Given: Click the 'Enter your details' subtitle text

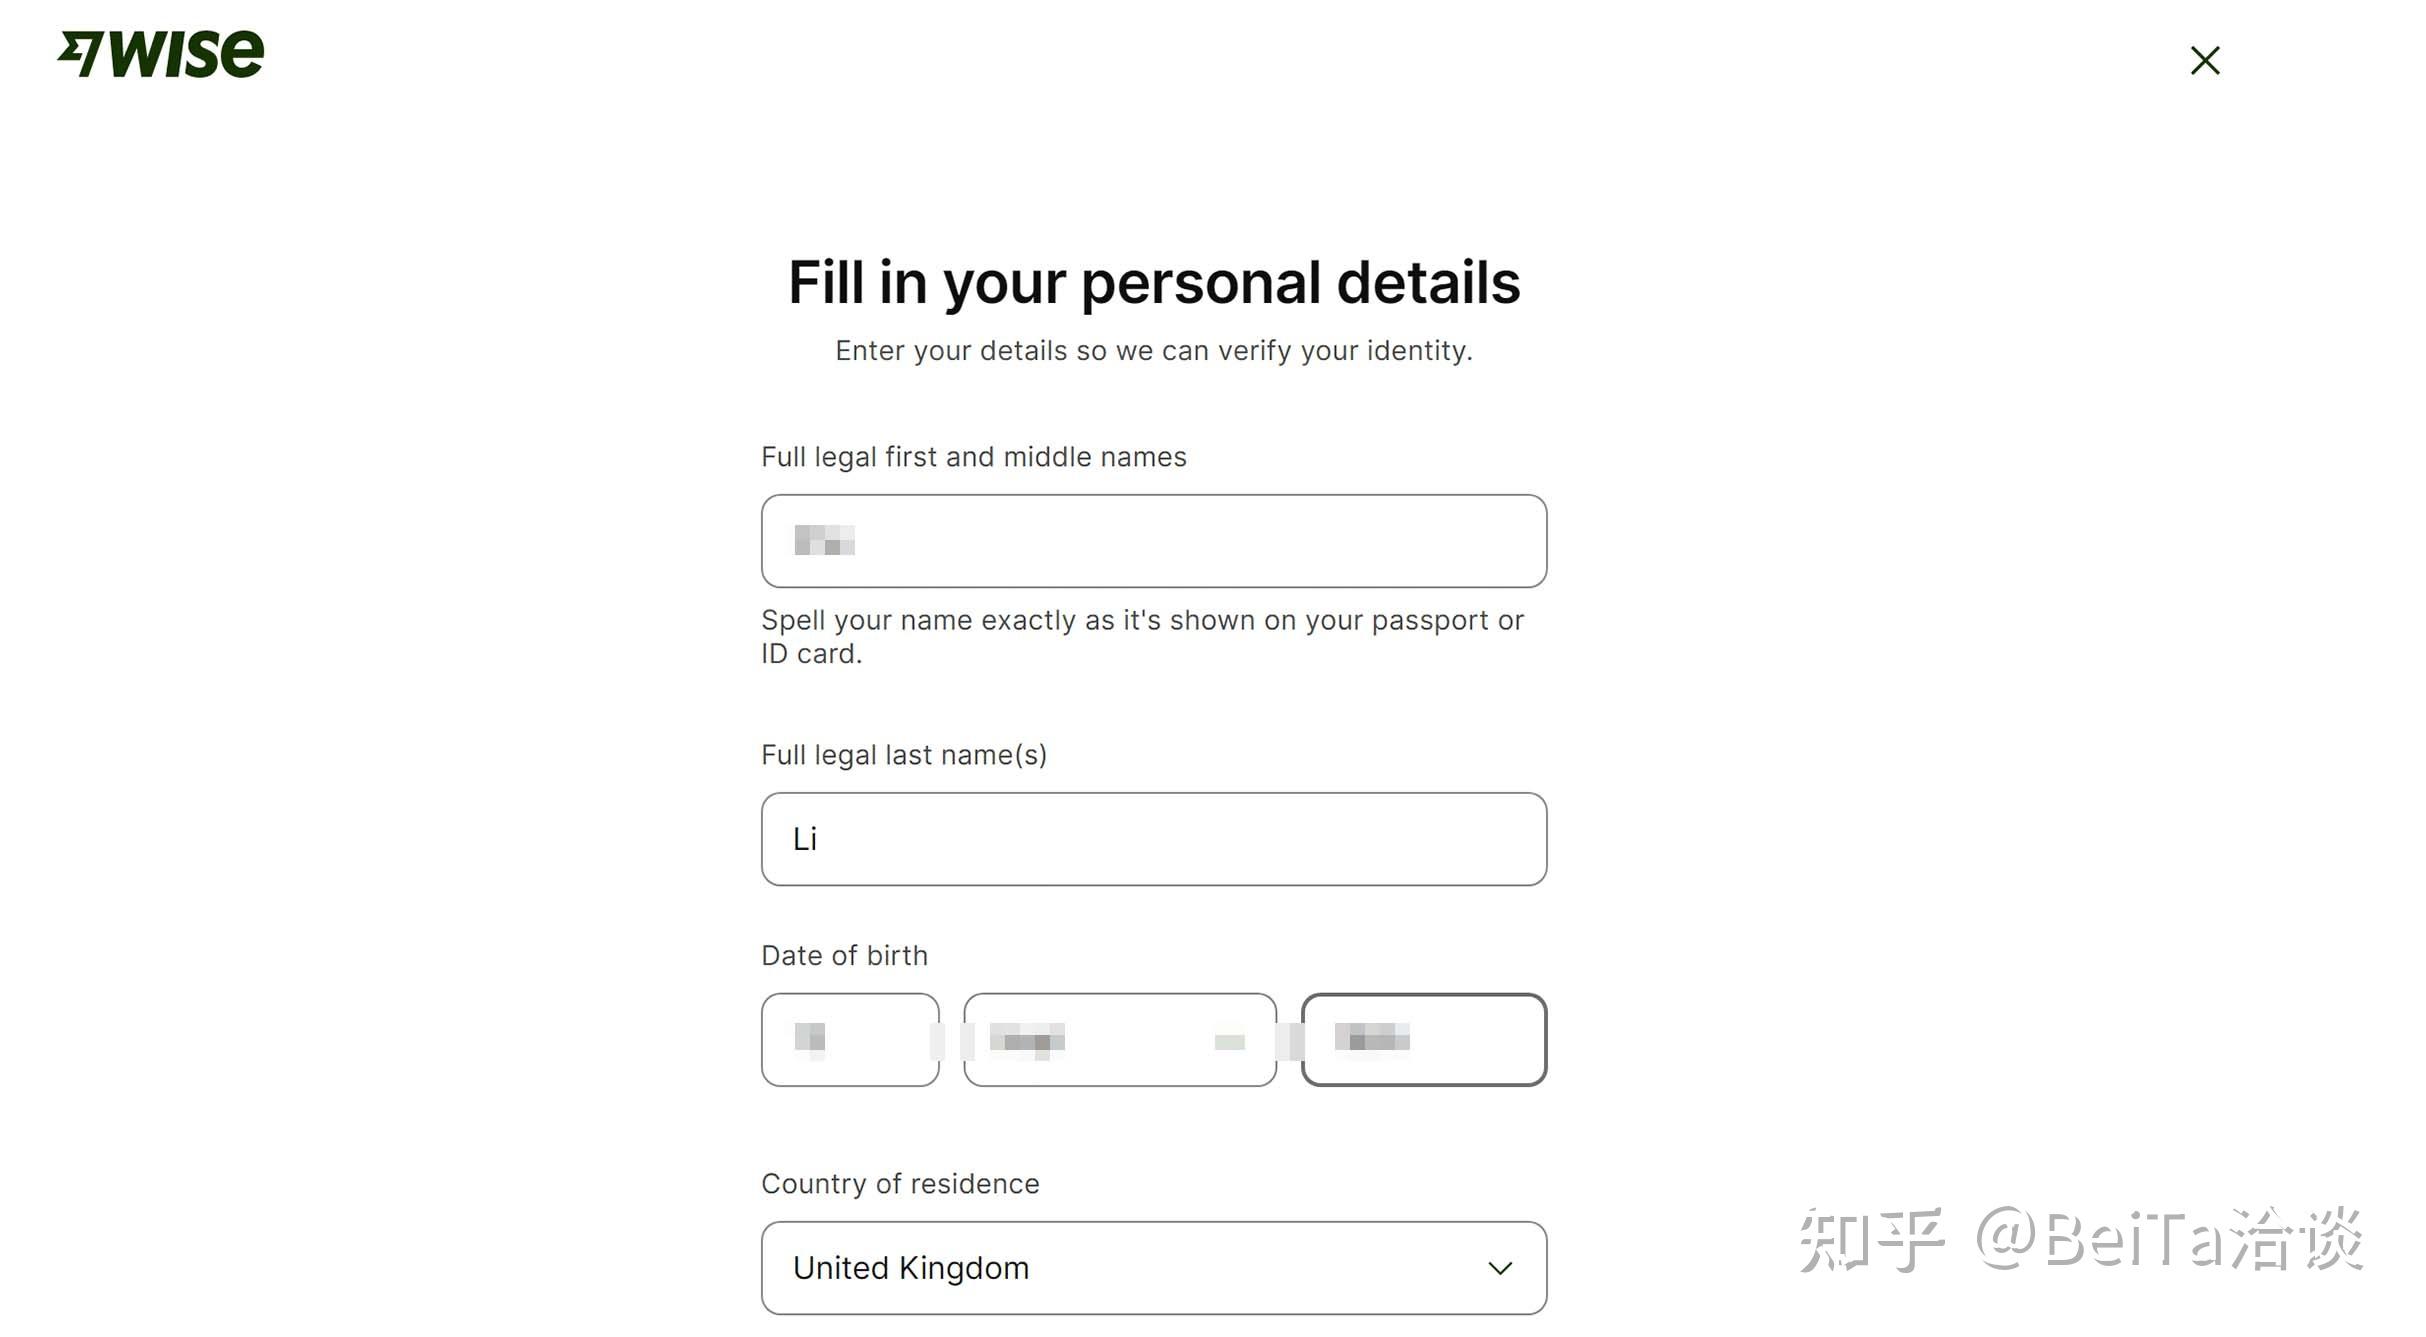Looking at the screenshot, I should [1153, 351].
